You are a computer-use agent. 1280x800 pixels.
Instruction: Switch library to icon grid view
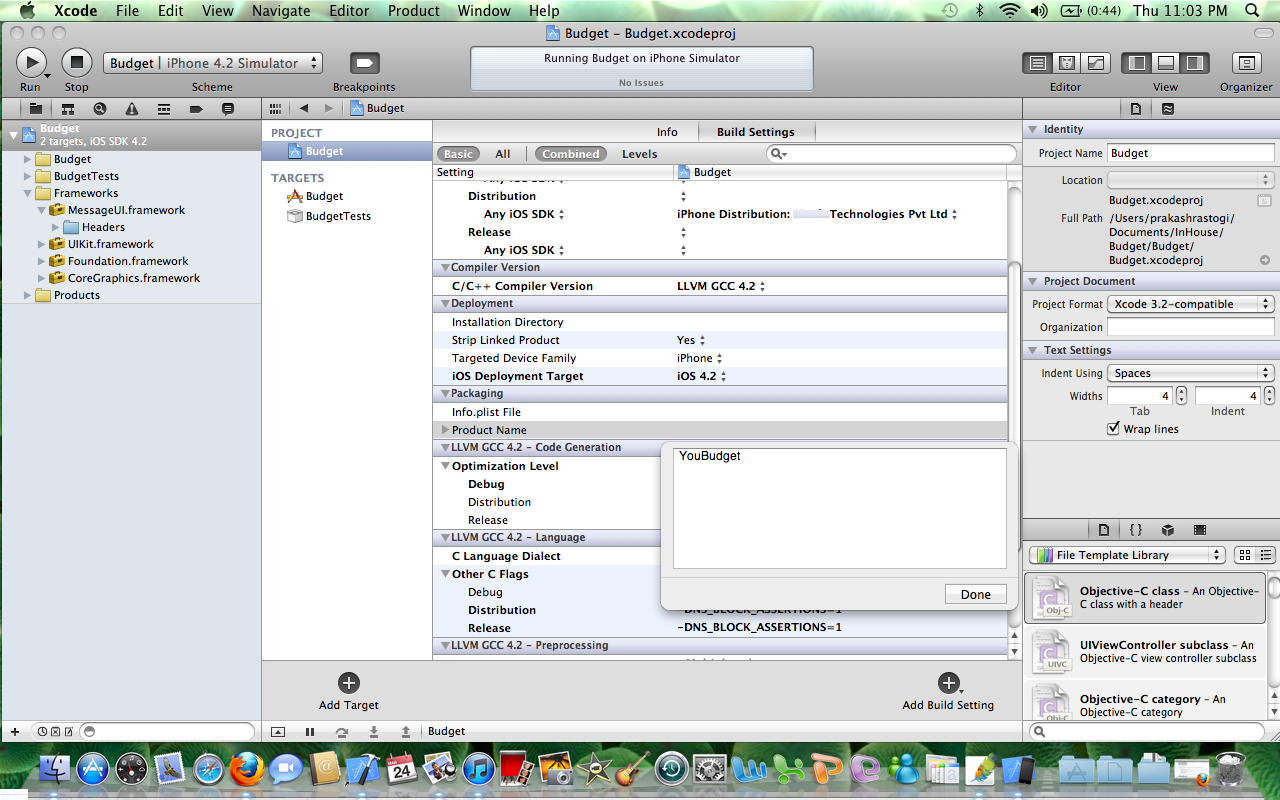coord(1245,555)
